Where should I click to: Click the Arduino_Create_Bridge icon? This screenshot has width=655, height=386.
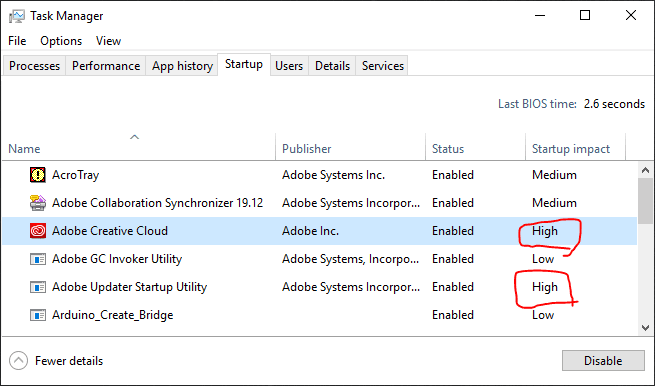point(38,315)
